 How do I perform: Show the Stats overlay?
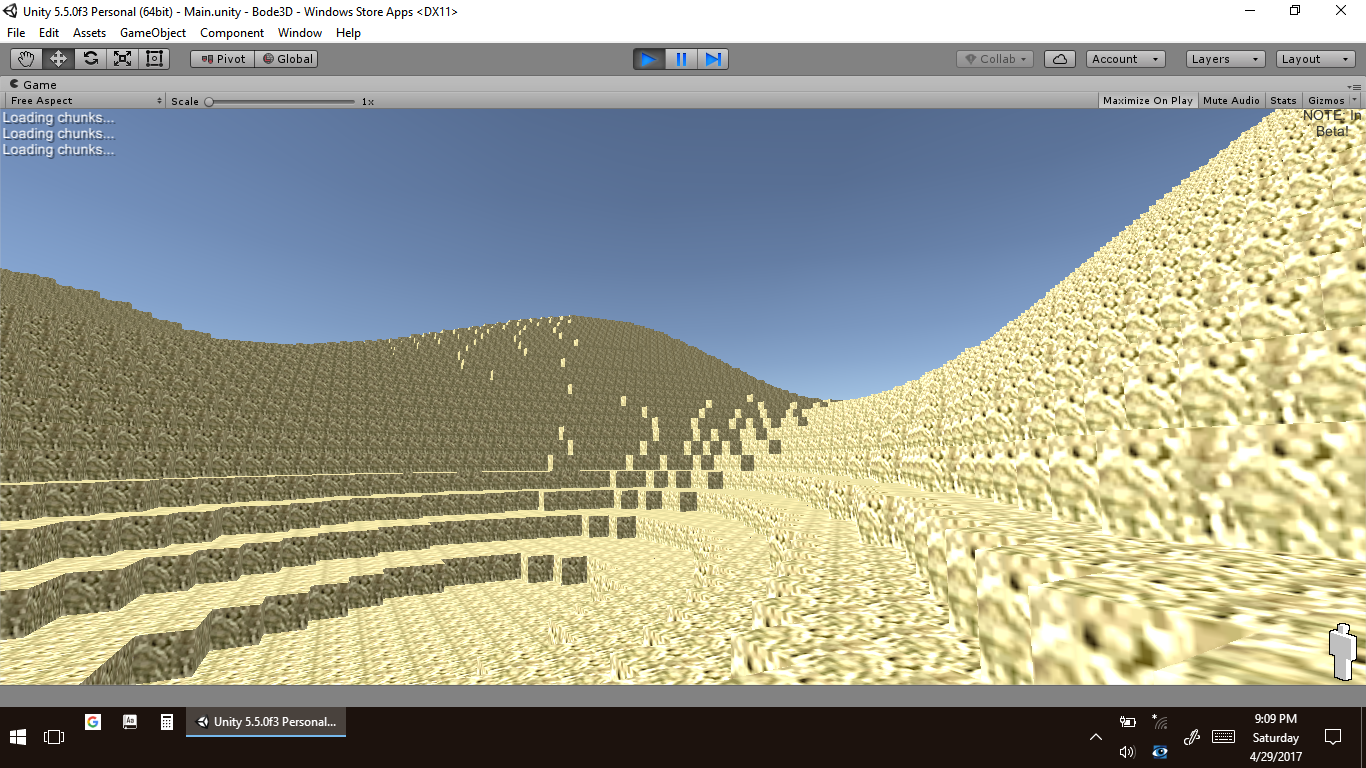click(1283, 101)
